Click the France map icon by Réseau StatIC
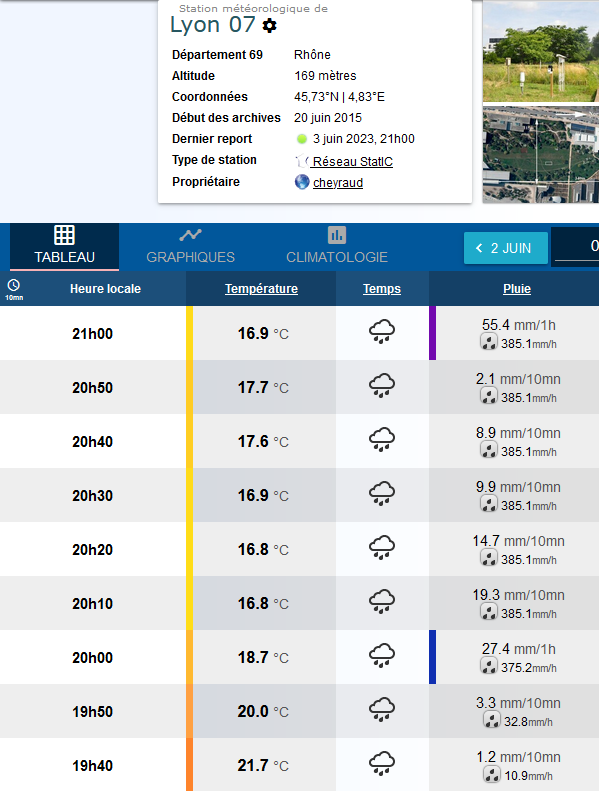Image resolution: width=599 pixels, height=791 pixels. tap(302, 161)
